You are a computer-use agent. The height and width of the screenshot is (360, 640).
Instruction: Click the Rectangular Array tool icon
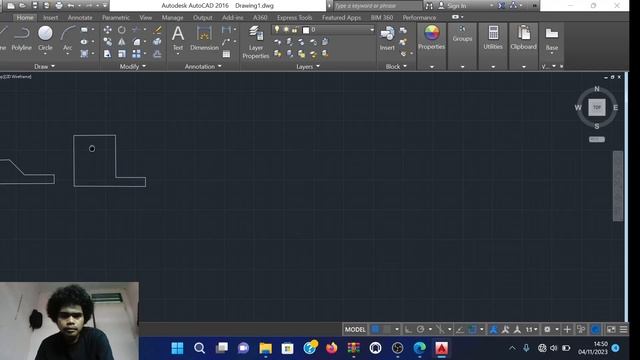[x=136, y=54]
